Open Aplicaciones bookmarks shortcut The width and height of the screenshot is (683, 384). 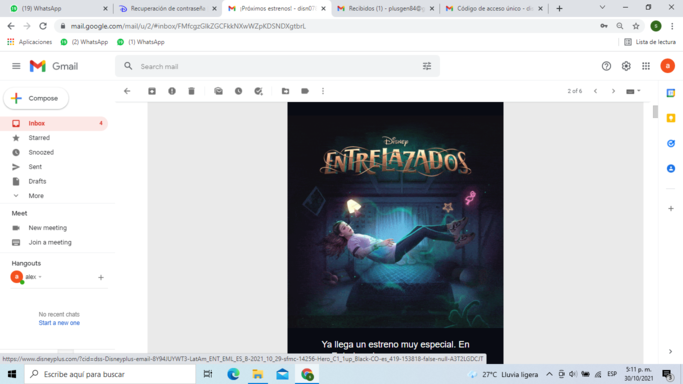[x=30, y=42]
